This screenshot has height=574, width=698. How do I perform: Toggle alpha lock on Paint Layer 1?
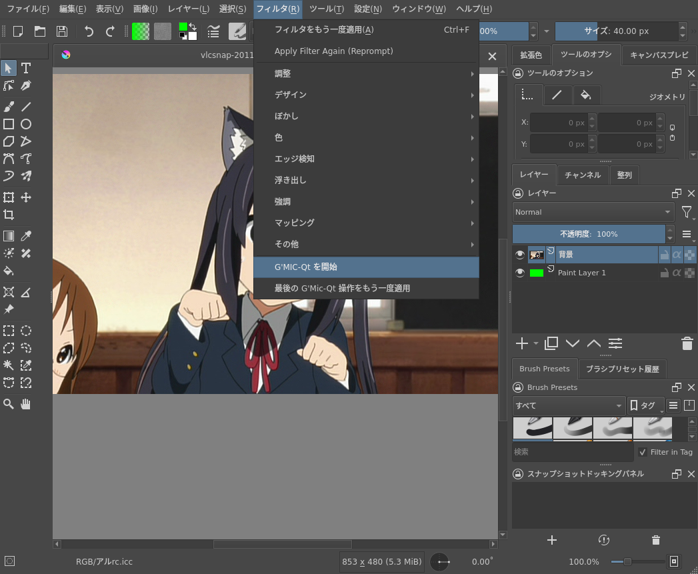[x=689, y=273]
